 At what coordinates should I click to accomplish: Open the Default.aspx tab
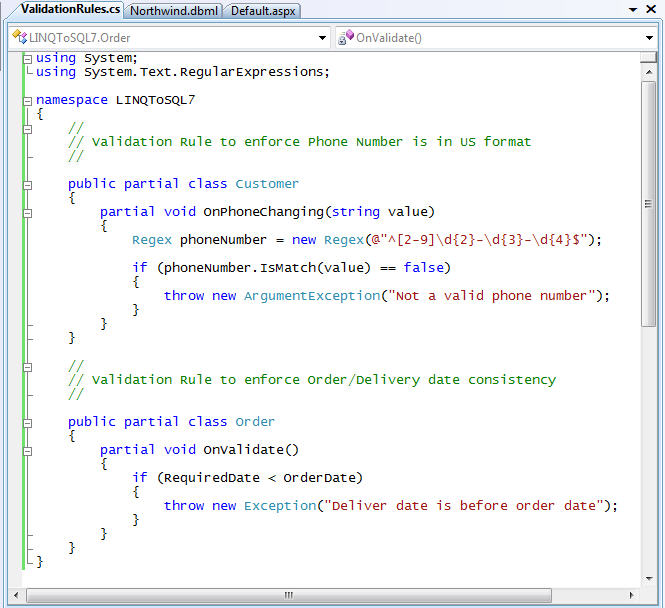(263, 11)
